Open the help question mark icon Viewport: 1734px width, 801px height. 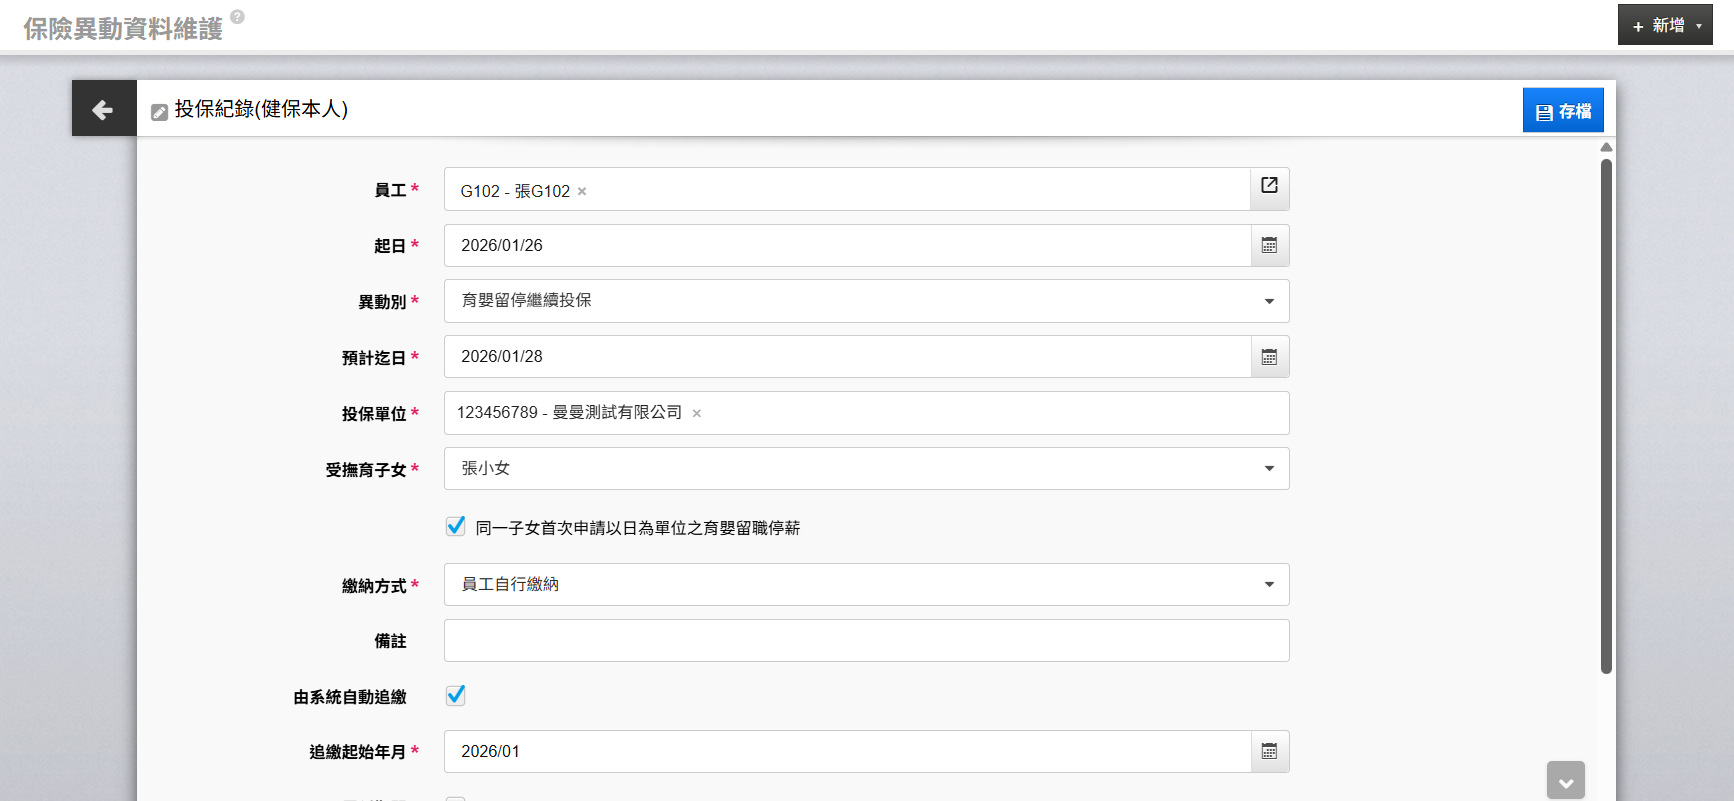tap(237, 16)
